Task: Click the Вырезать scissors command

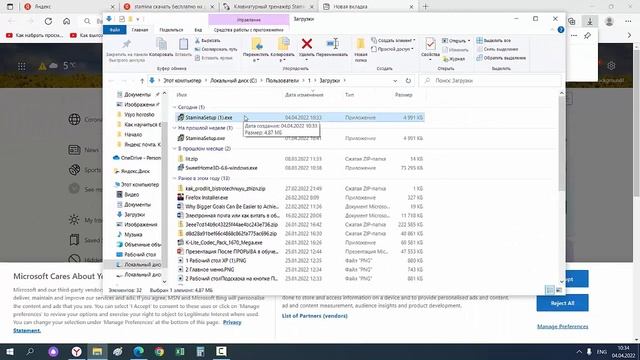Action: point(207,40)
